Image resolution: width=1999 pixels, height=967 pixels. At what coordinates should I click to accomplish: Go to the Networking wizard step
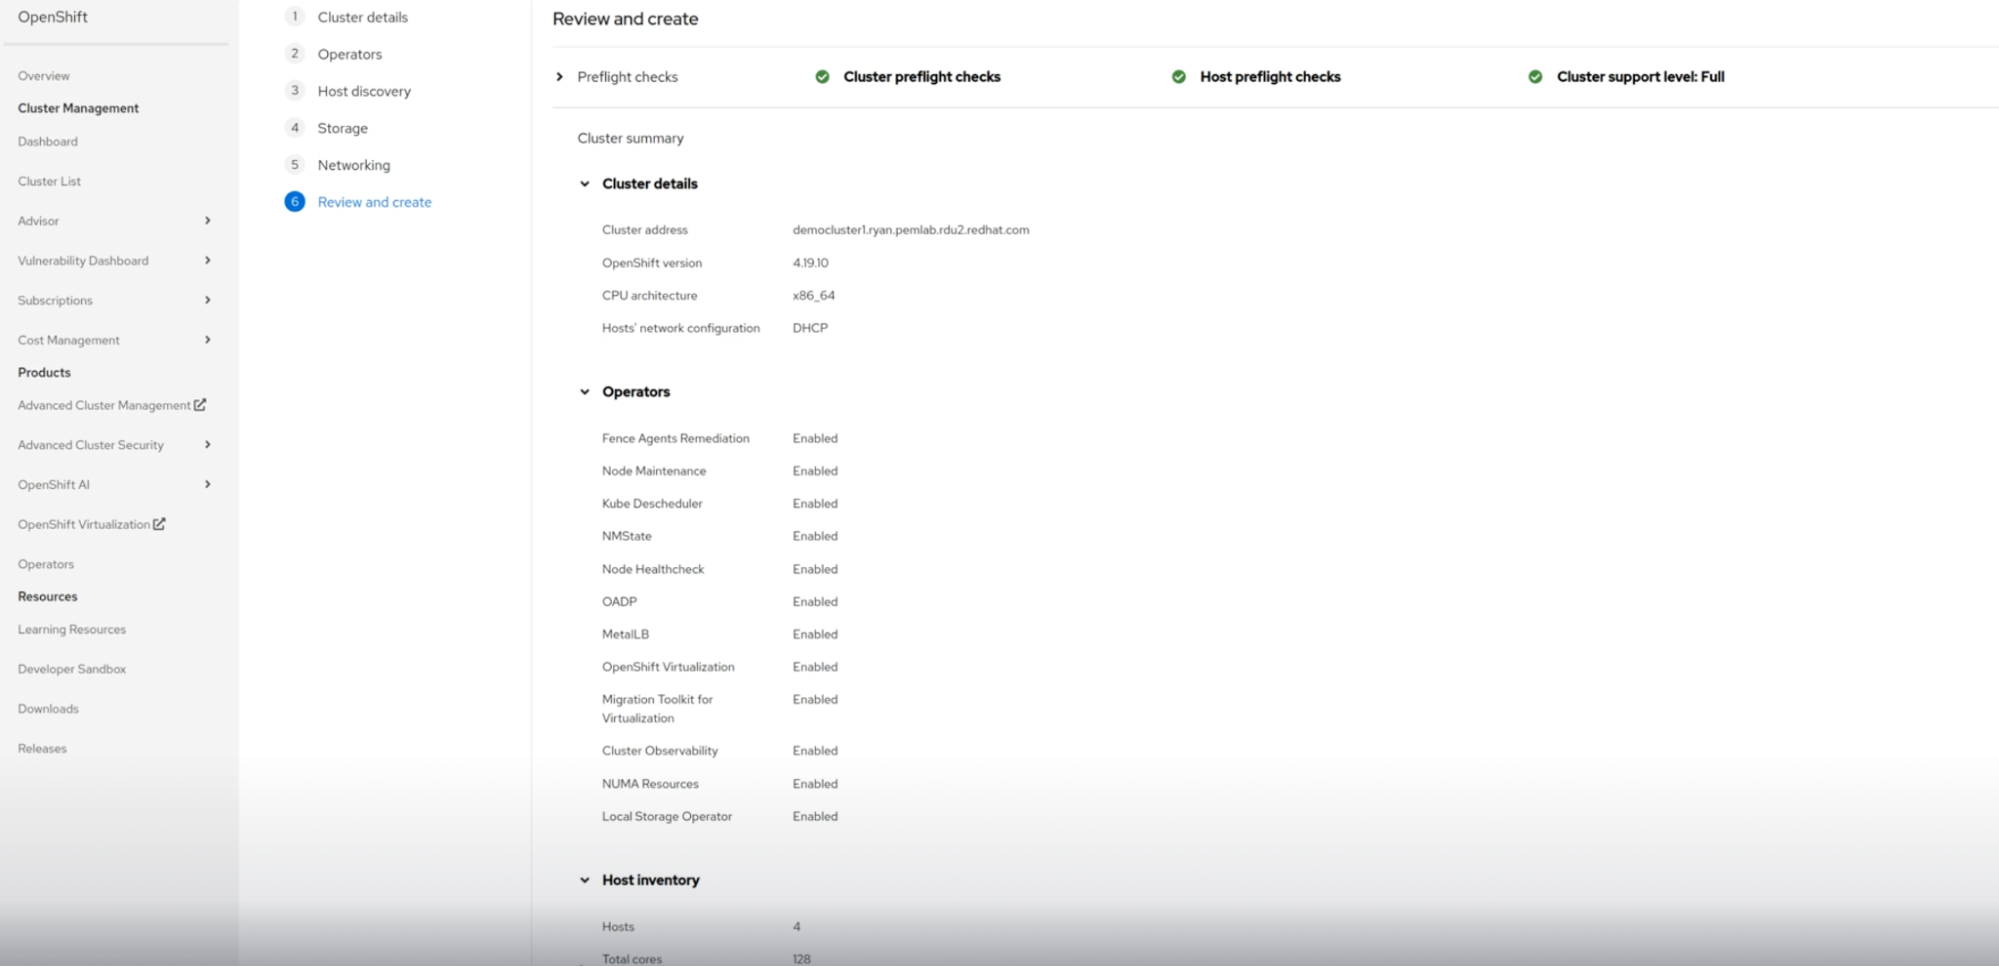pyautogui.click(x=354, y=164)
